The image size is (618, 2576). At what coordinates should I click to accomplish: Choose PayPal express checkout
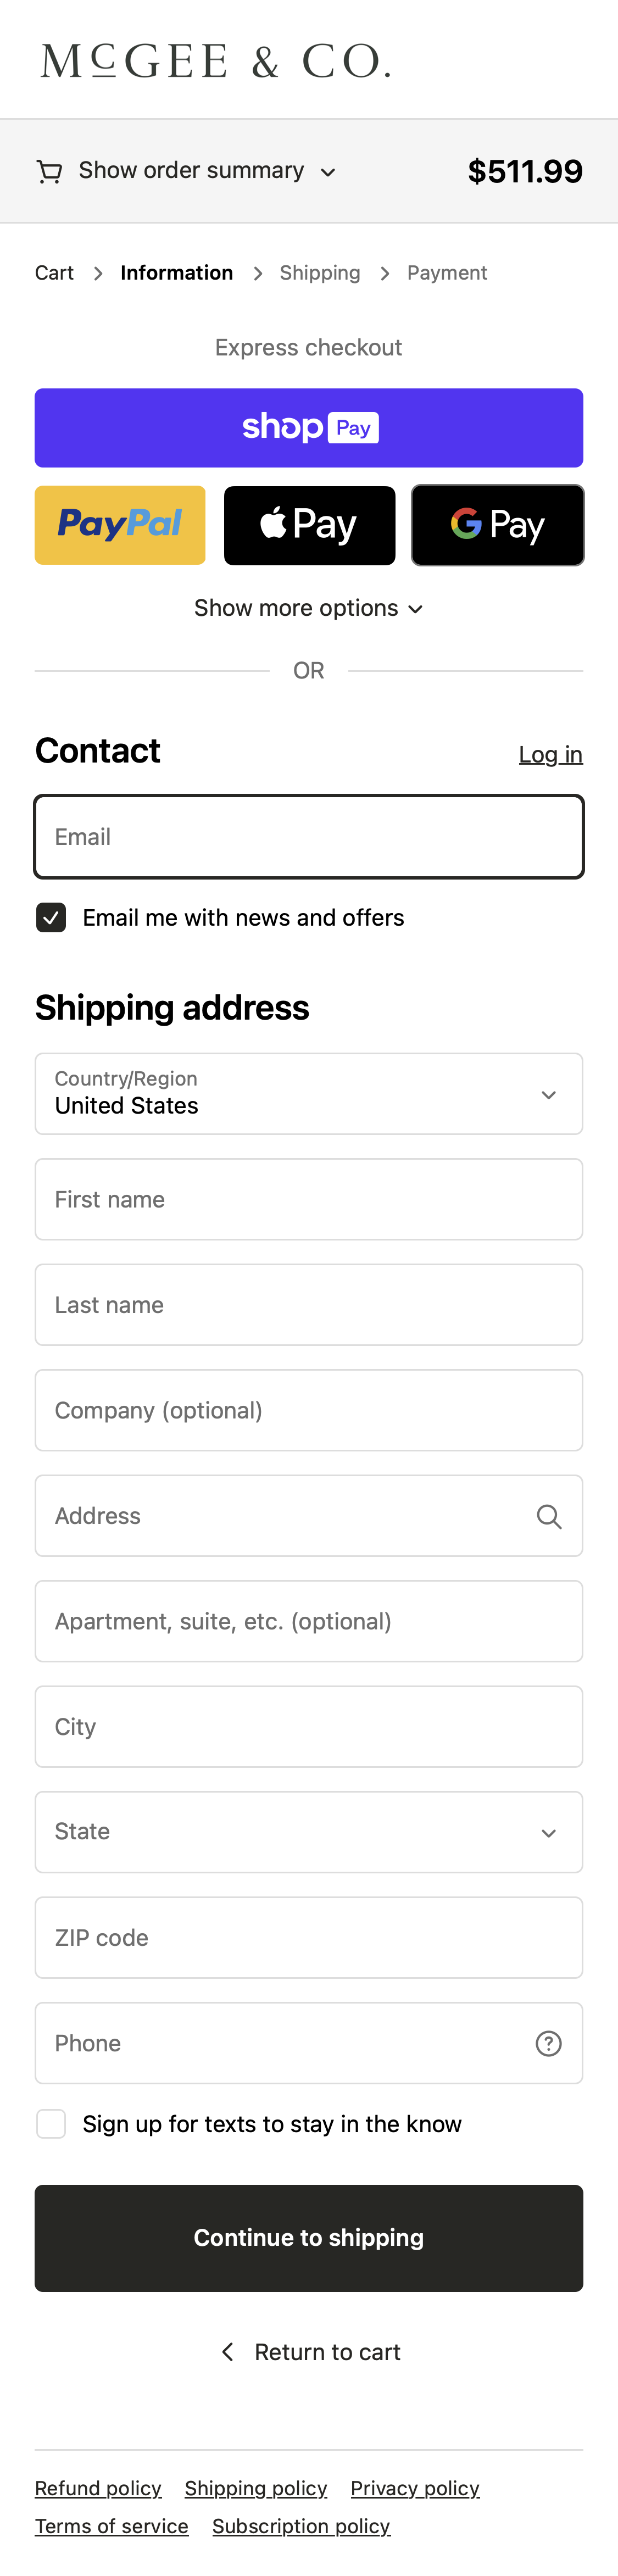pyautogui.click(x=120, y=525)
